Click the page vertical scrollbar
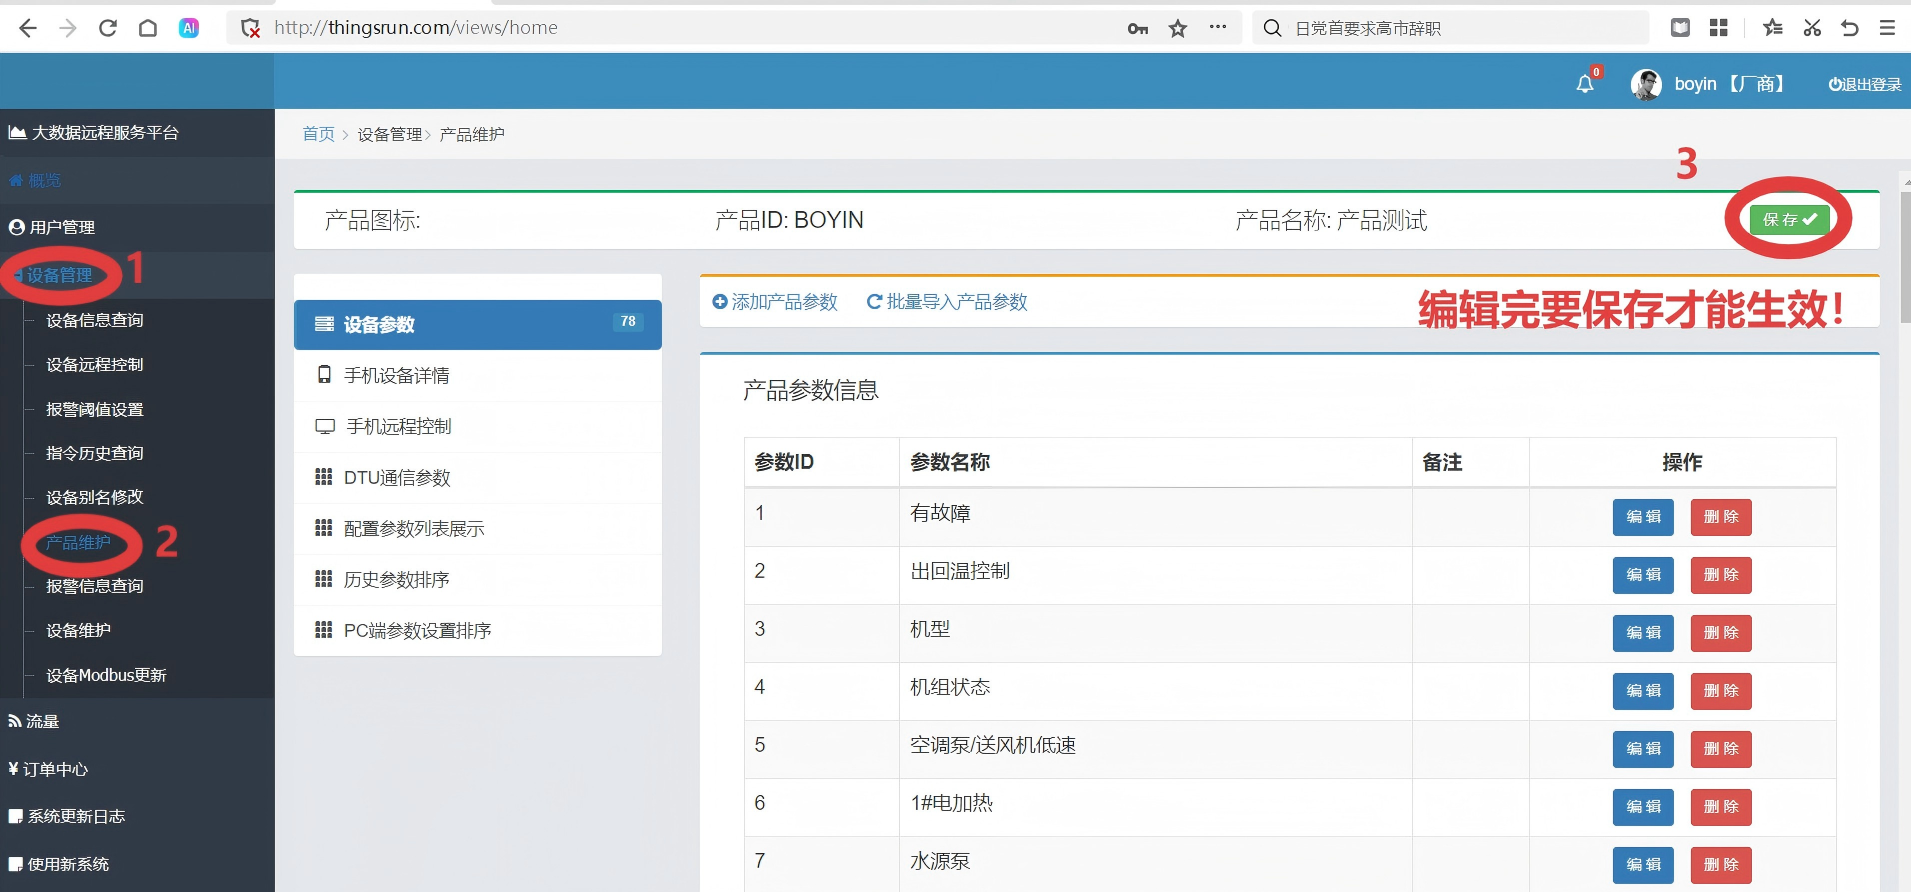 [x=1905, y=260]
